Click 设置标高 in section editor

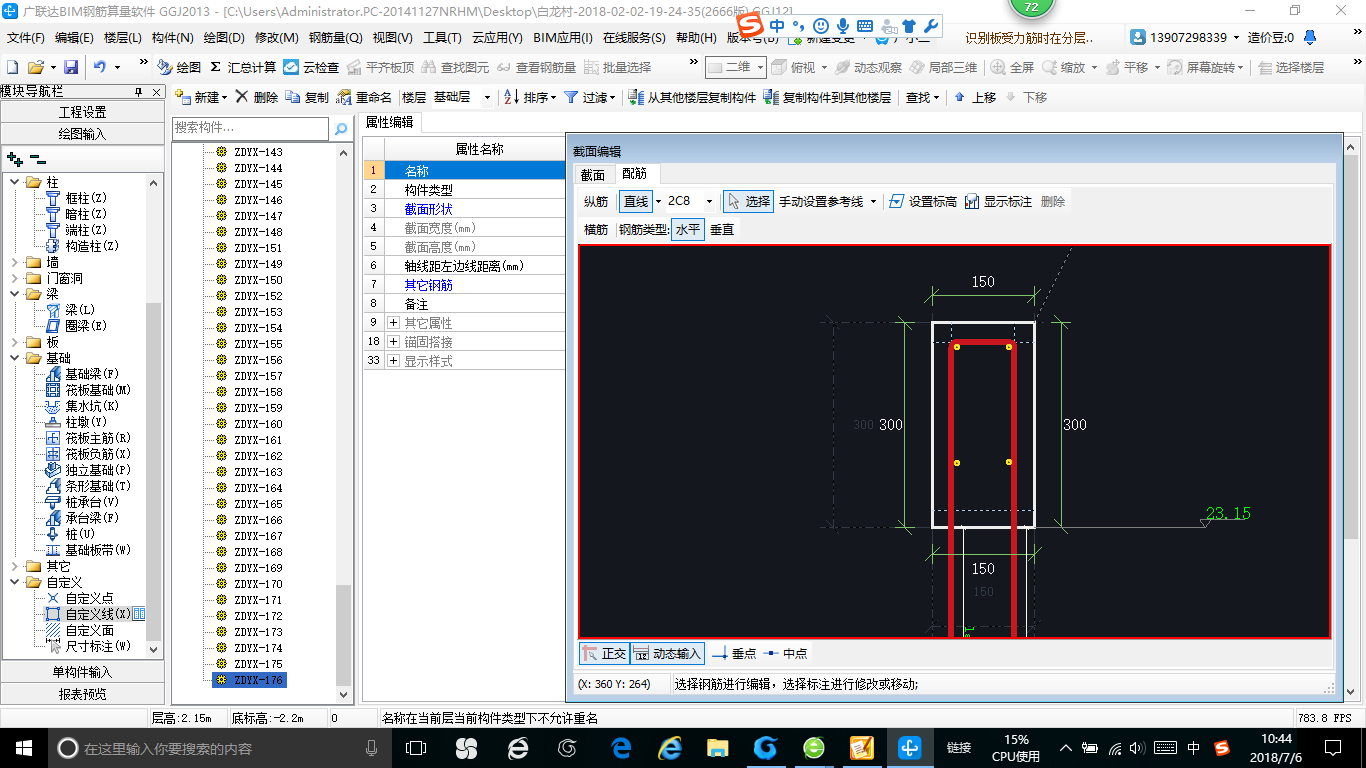pos(922,201)
